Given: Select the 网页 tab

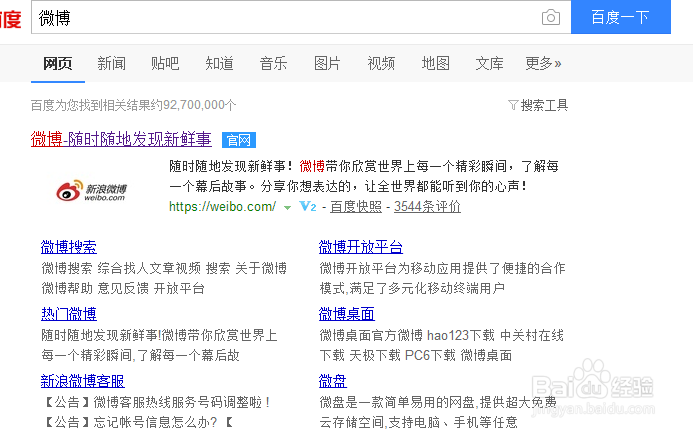Looking at the screenshot, I should click(x=57, y=64).
